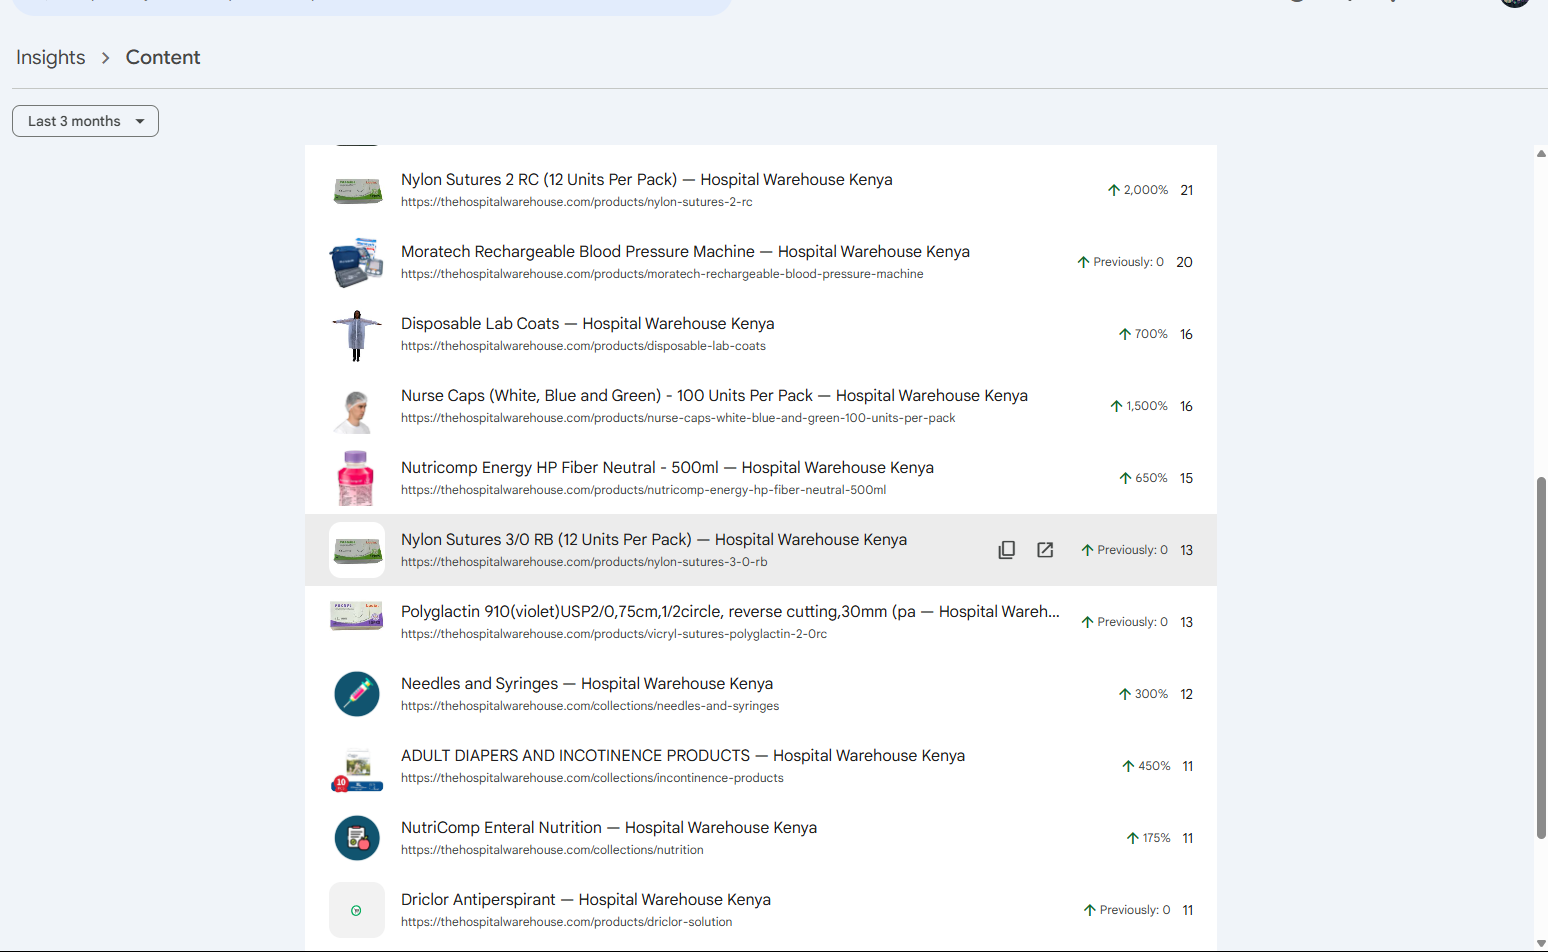Click the Driclor Antiperspirant placeholder icon
Viewport: 1548px width, 952px height.
click(x=357, y=910)
